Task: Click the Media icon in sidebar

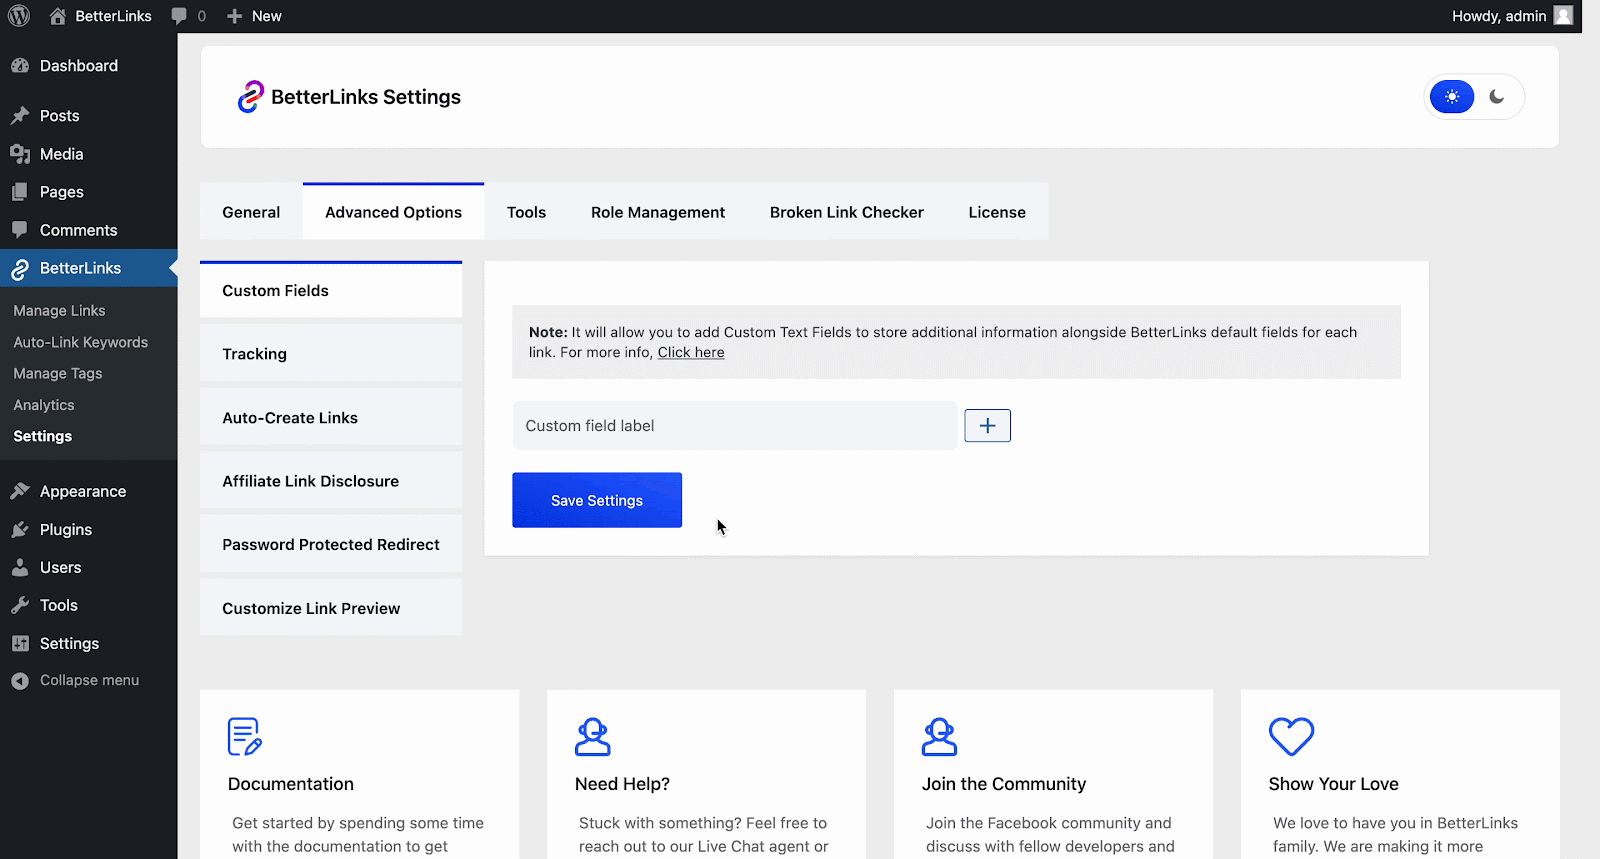Action: [20, 154]
